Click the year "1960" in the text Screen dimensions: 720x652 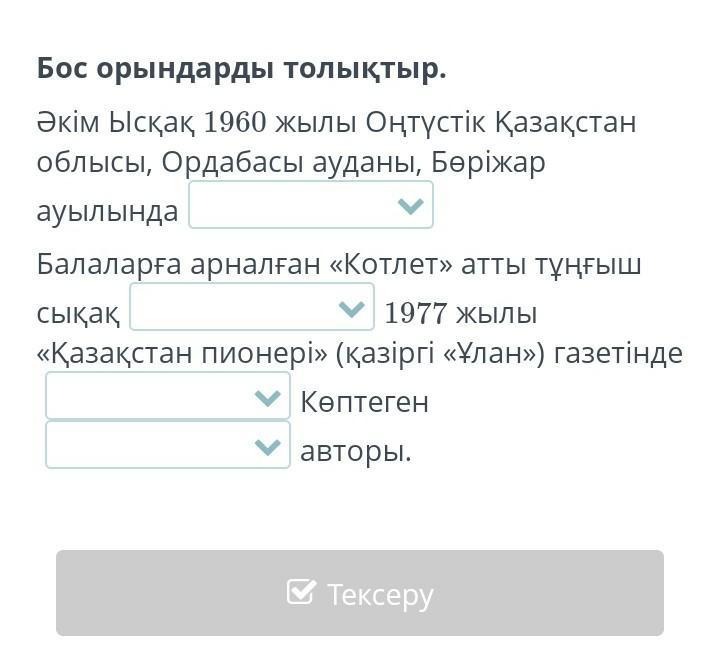tap(235, 123)
